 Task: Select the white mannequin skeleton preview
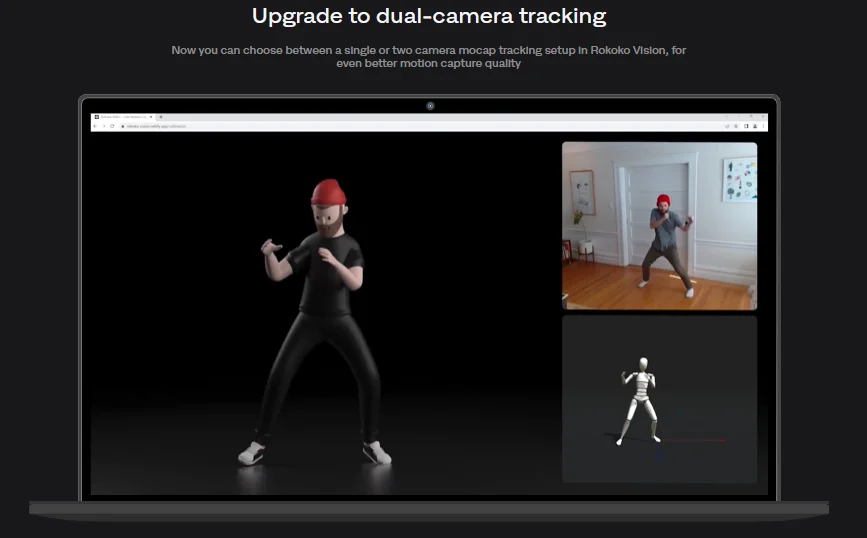[x=660, y=399]
